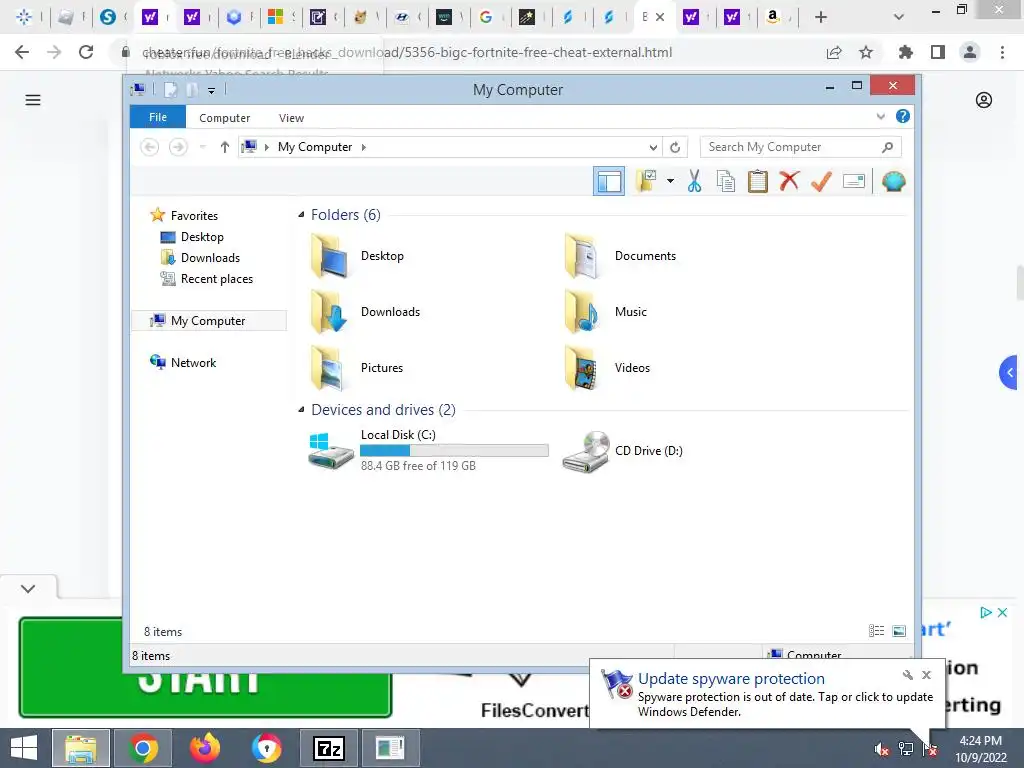
Task: Open Chrome three-dot menu
Action: pyautogui.click(x=1002, y=52)
